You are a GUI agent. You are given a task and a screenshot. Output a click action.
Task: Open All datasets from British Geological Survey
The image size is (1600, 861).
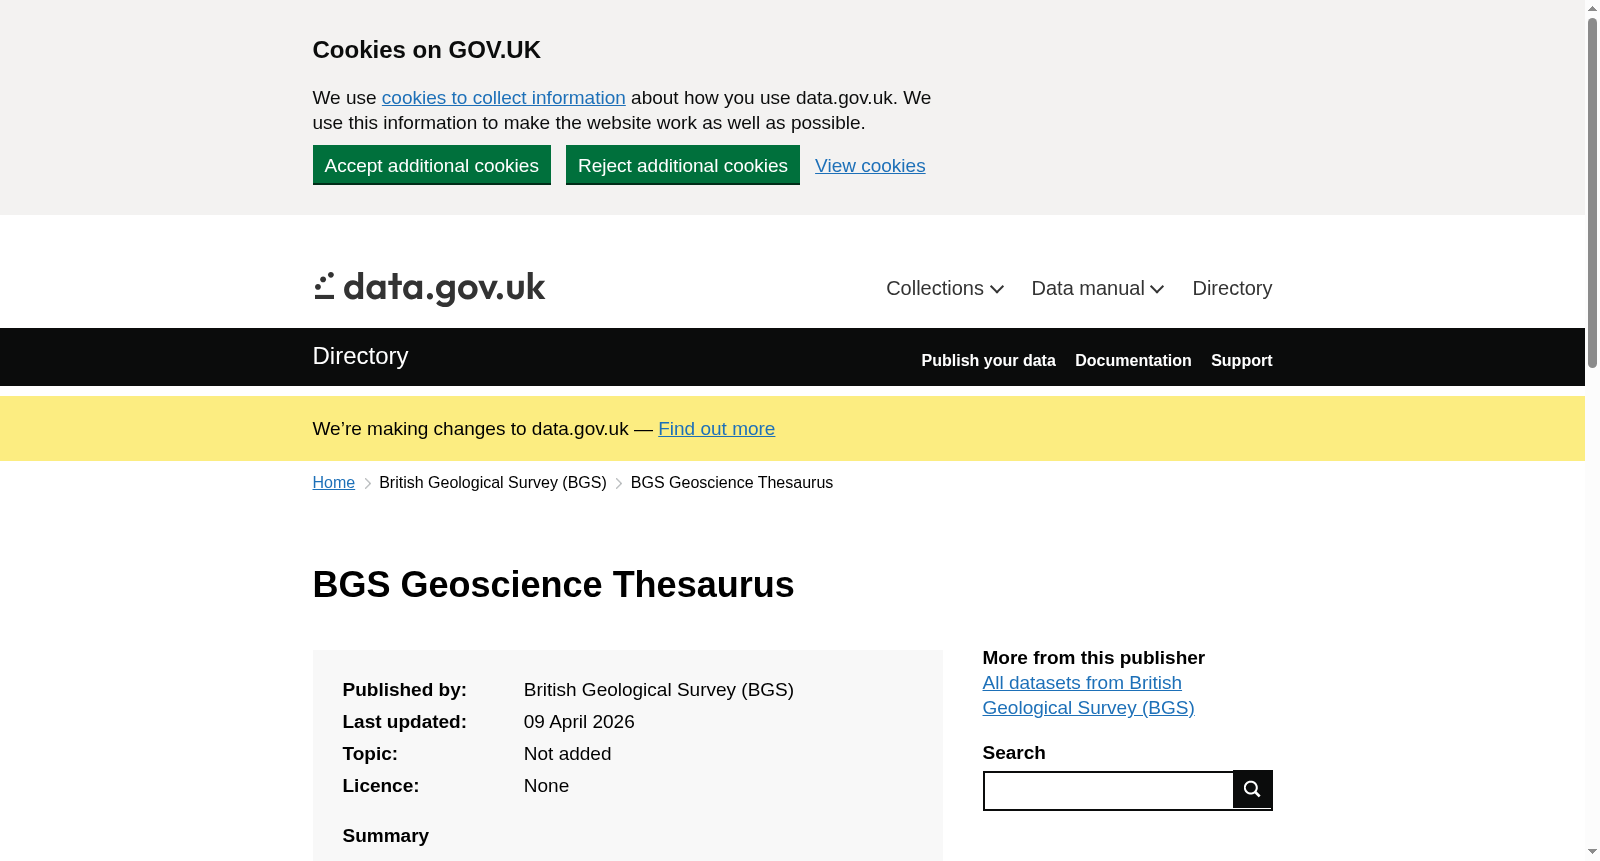tap(1088, 695)
